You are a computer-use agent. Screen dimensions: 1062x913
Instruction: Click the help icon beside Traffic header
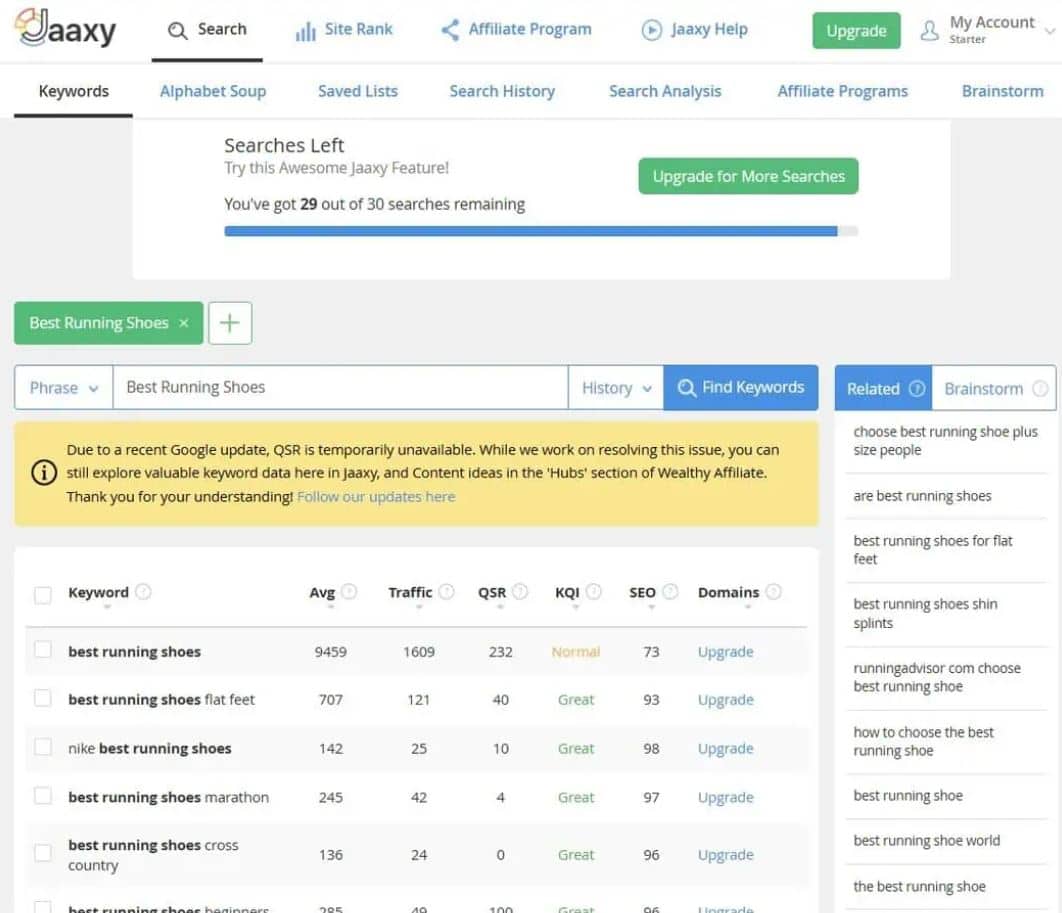446,592
